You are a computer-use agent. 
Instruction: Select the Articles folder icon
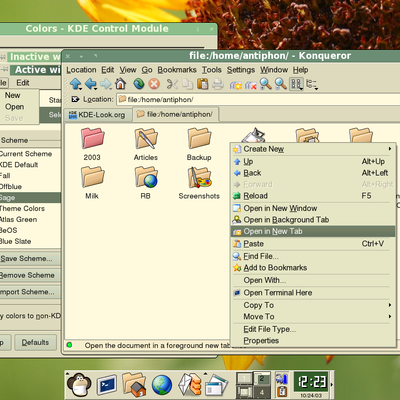coord(146,138)
